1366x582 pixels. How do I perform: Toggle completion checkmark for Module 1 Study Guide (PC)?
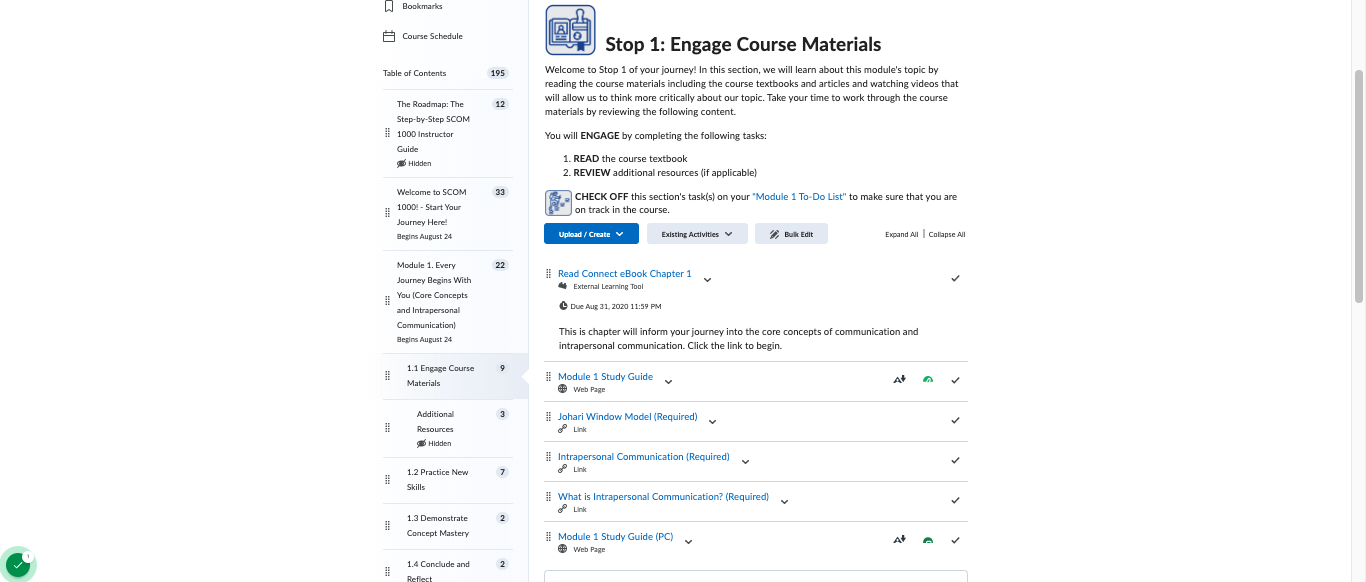click(955, 540)
